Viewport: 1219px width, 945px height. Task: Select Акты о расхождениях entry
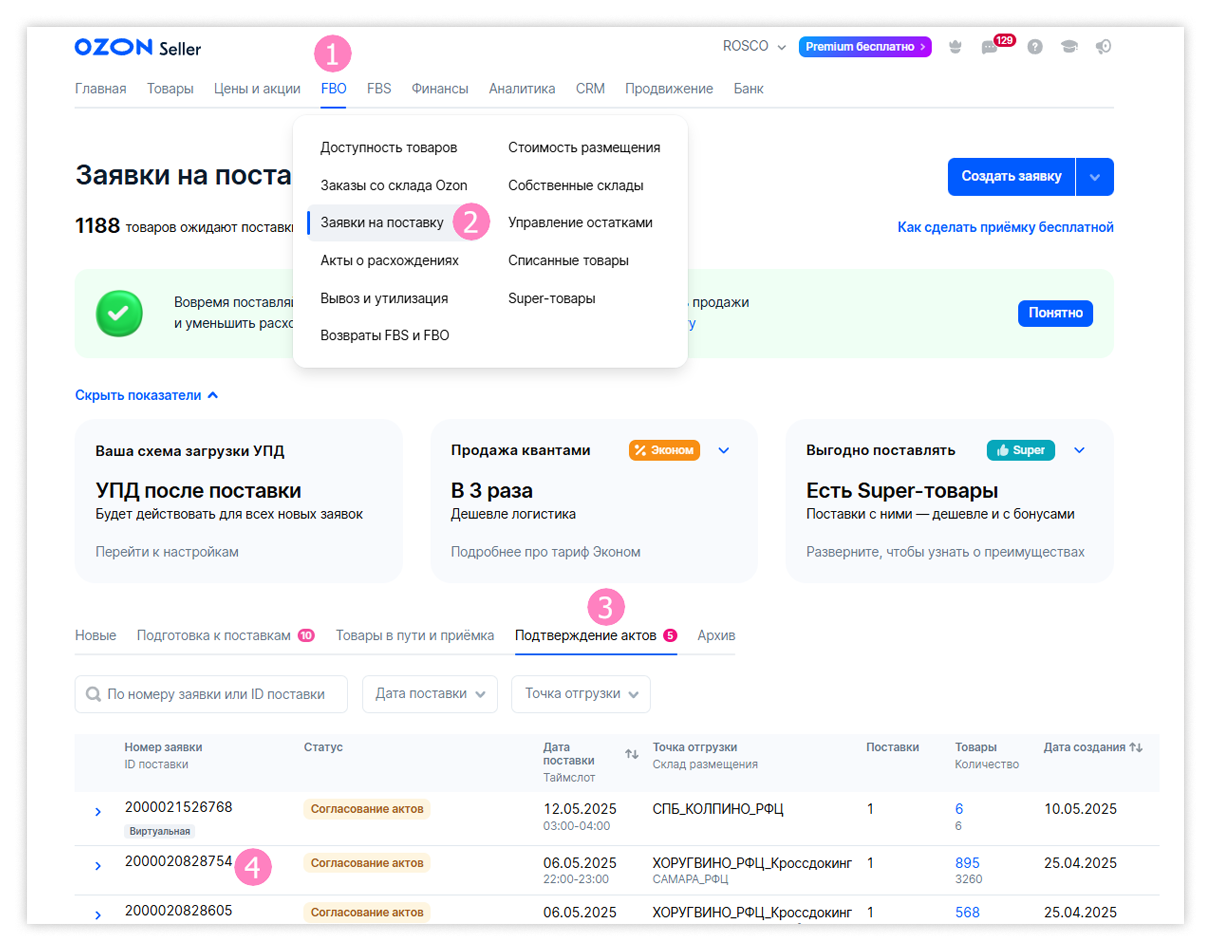390,260
